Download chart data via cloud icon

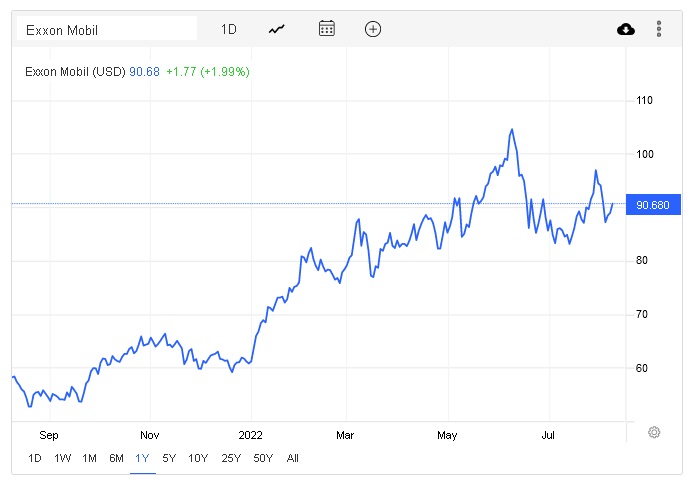coord(626,29)
